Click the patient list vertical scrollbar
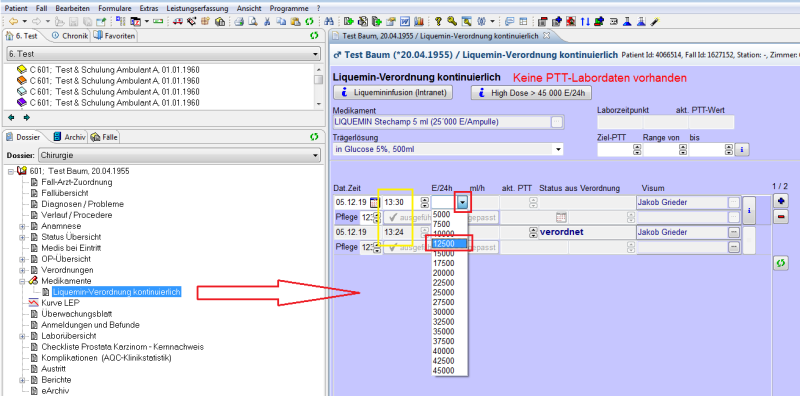This screenshot has width=800, height=396. (318, 86)
